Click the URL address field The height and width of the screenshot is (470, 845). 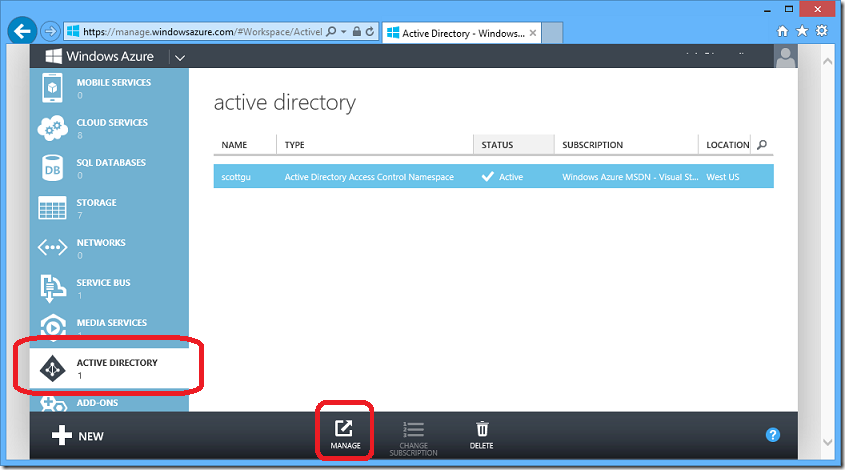[x=203, y=32]
